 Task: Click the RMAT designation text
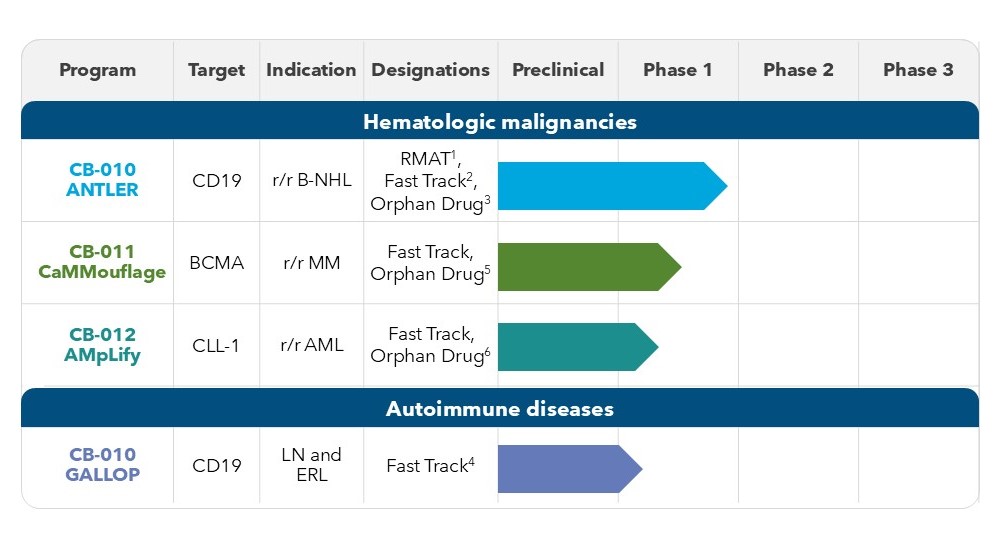[426, 158]
